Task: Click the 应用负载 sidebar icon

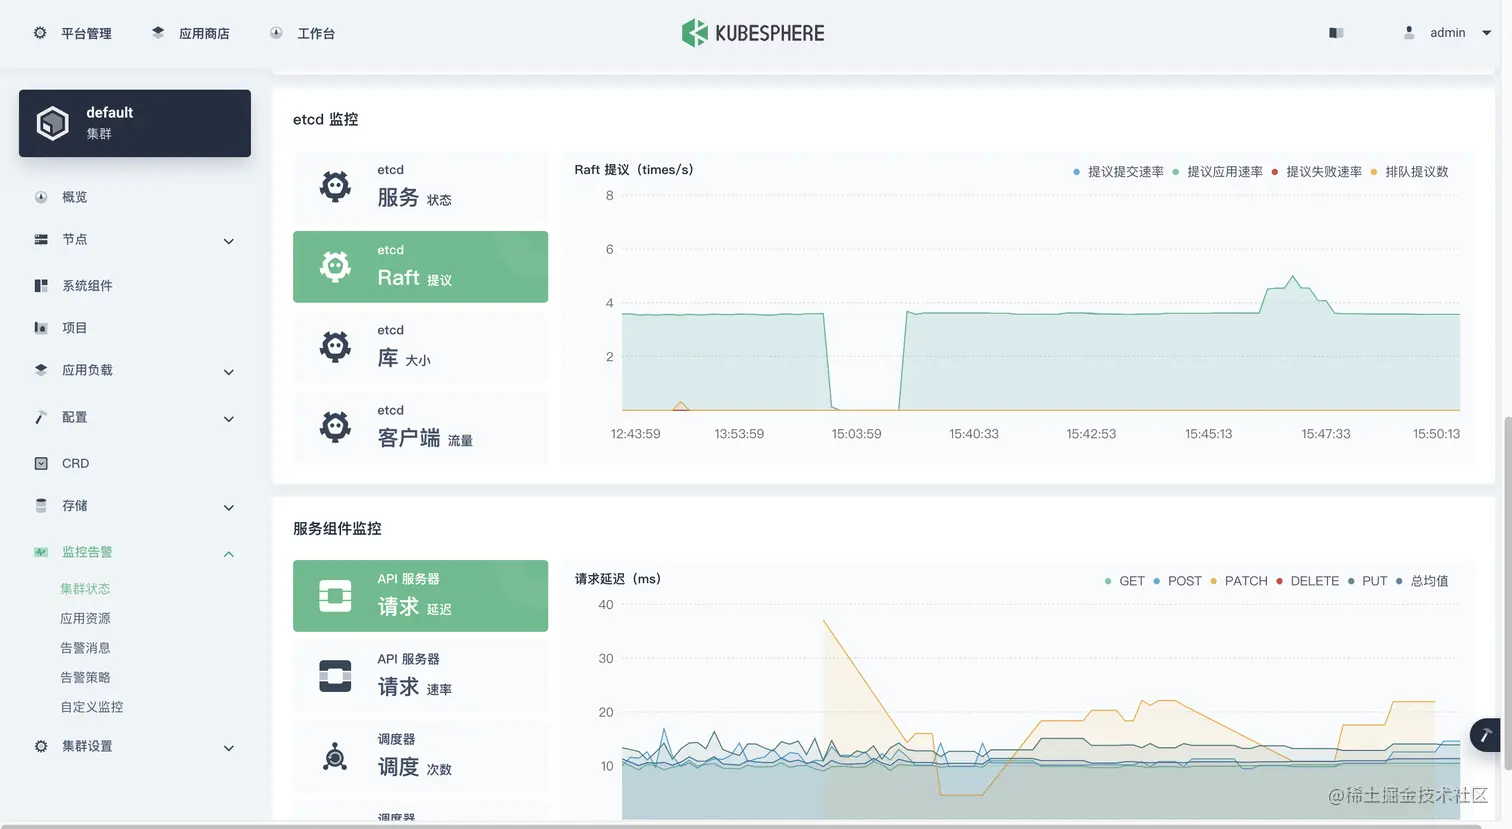Action: click(x=41, y=370)
